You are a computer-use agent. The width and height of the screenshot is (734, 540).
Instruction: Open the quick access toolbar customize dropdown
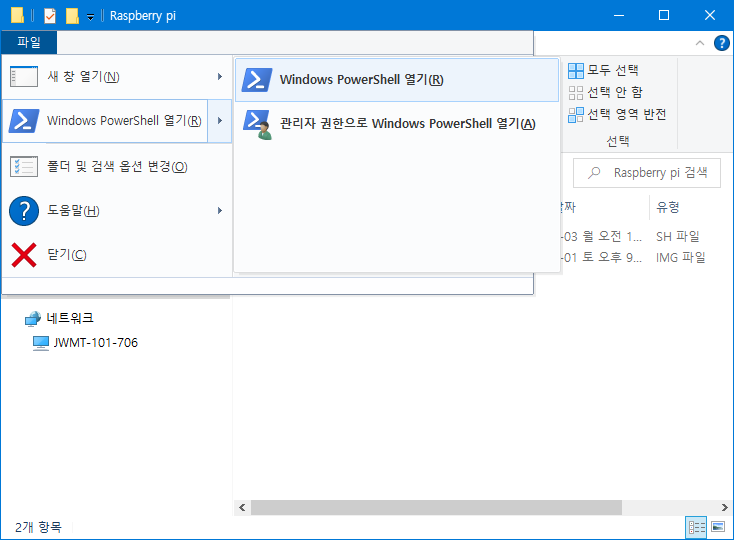click(90, 17)
